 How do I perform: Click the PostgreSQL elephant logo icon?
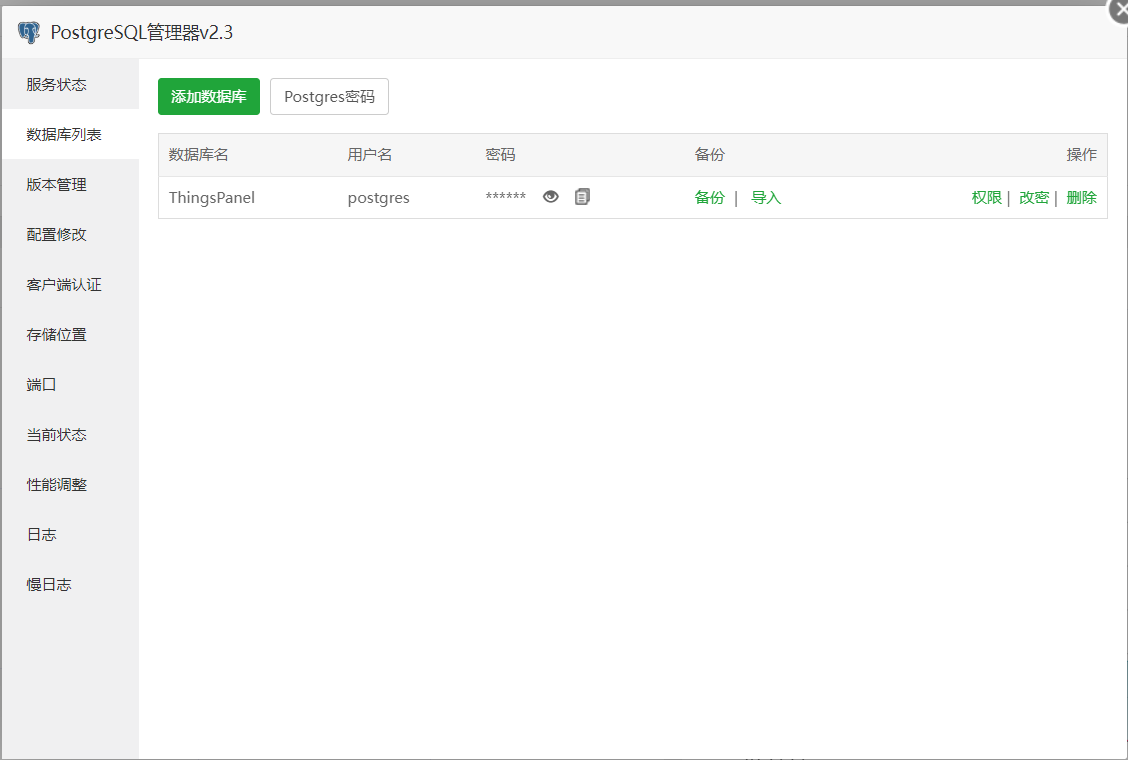tap(29, 32)
